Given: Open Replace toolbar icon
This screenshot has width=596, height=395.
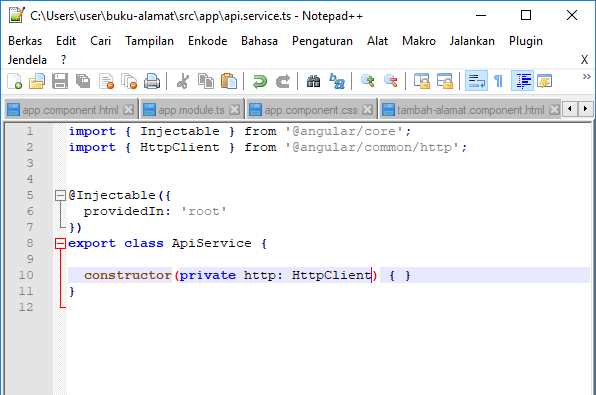Looking at the screenshot, I should [x=337, y=81].
